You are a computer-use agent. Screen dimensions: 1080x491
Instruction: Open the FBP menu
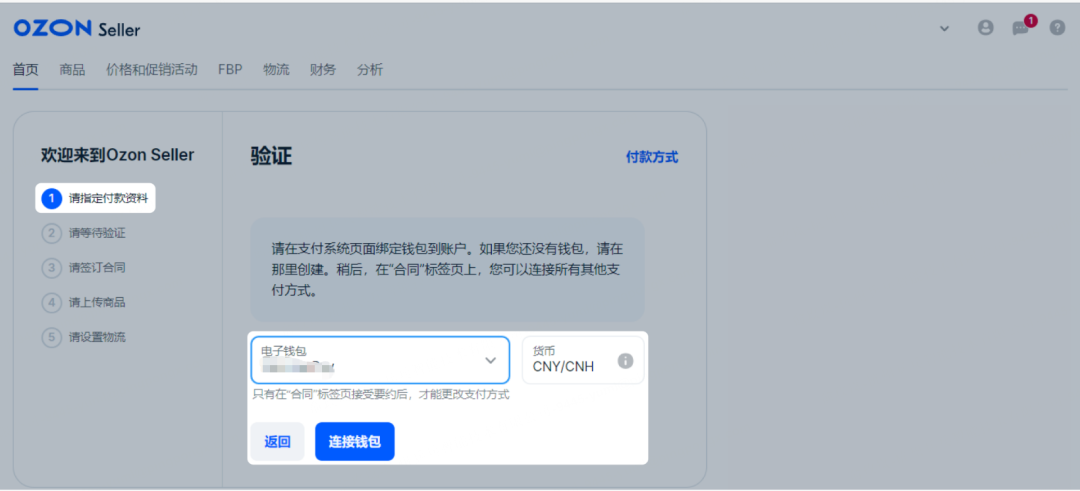230,70
